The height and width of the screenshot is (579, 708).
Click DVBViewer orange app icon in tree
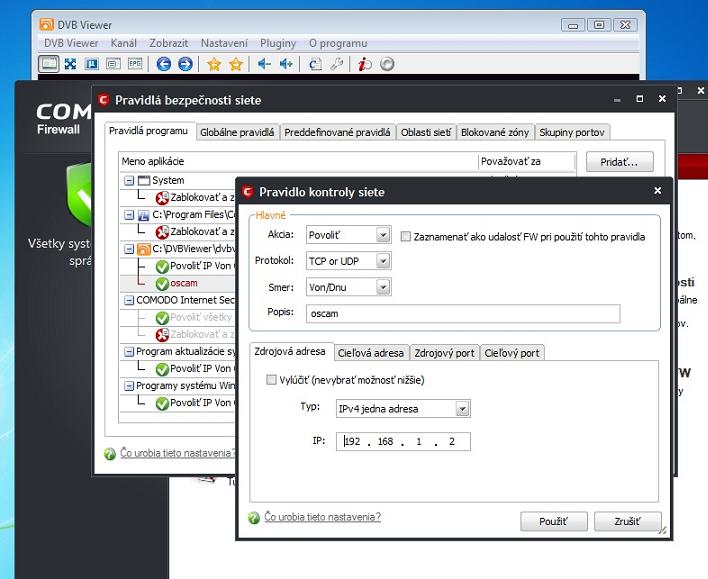144,249
